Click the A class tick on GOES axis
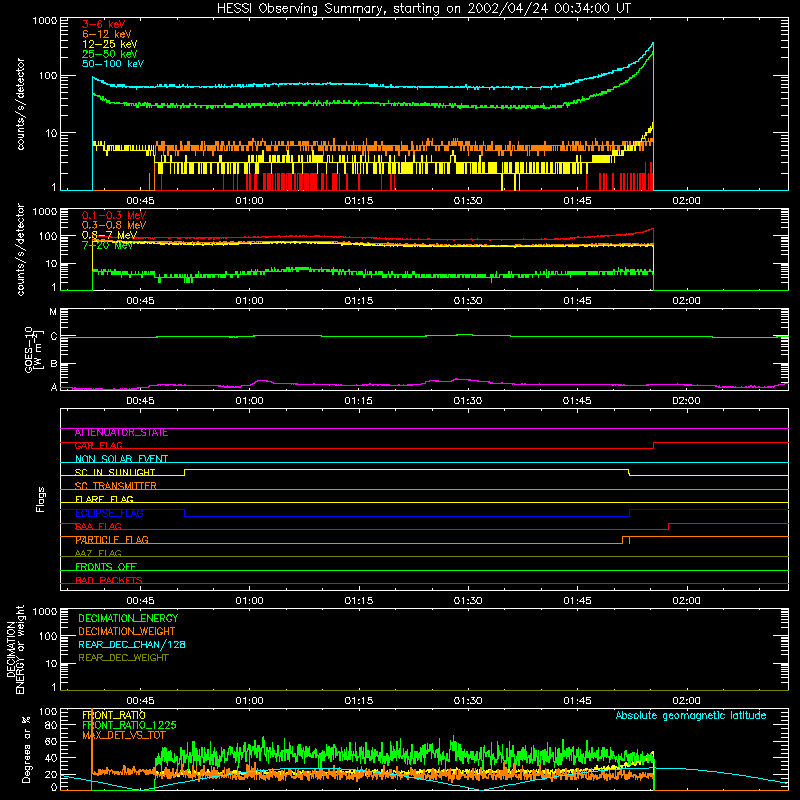 [x=54, y=387]
